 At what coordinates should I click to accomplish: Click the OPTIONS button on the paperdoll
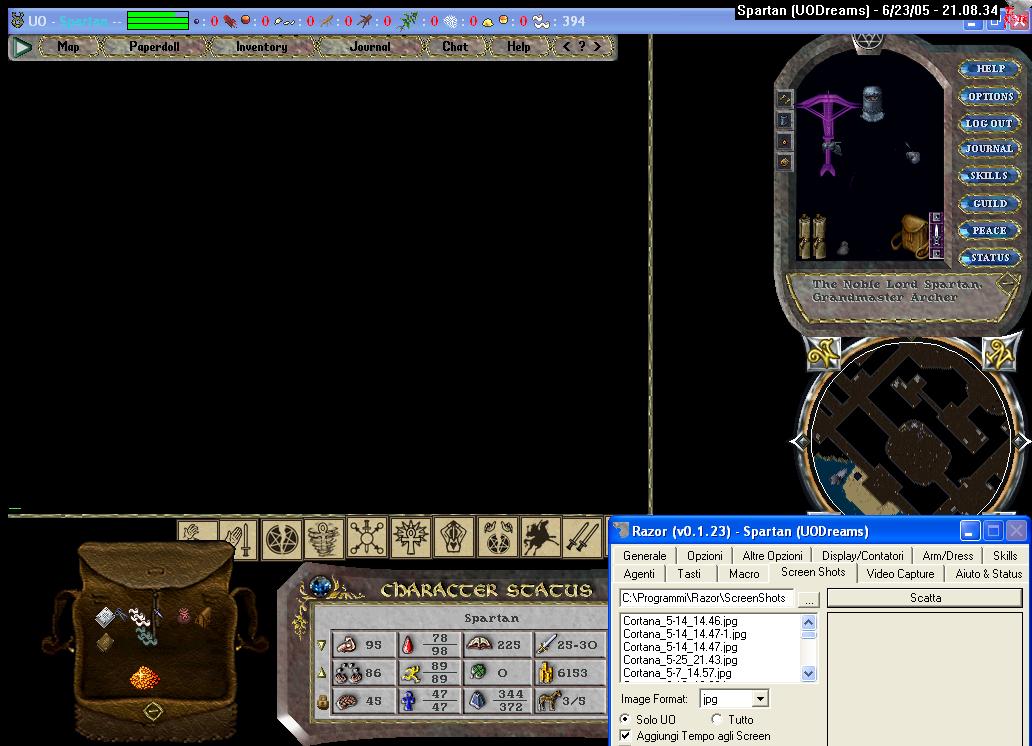[x=989, y=96]
